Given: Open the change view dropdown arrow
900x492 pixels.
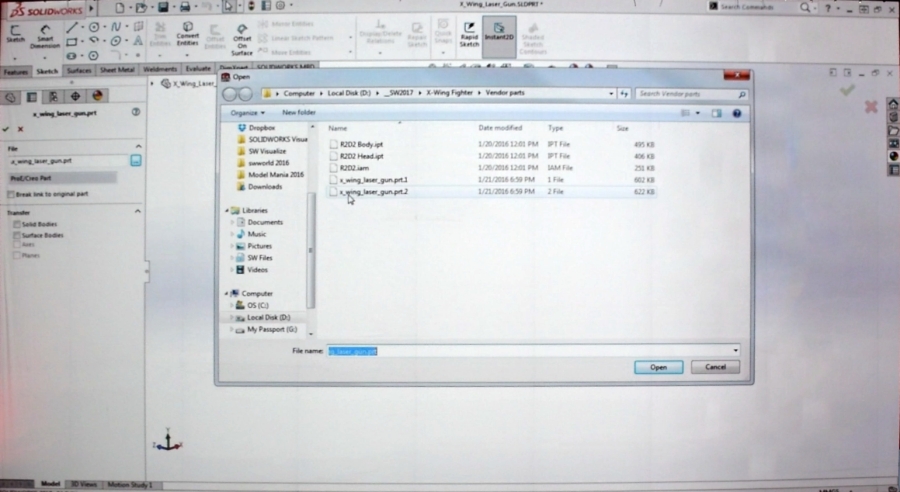Looking at the screenshot, I should pos(698,113).
